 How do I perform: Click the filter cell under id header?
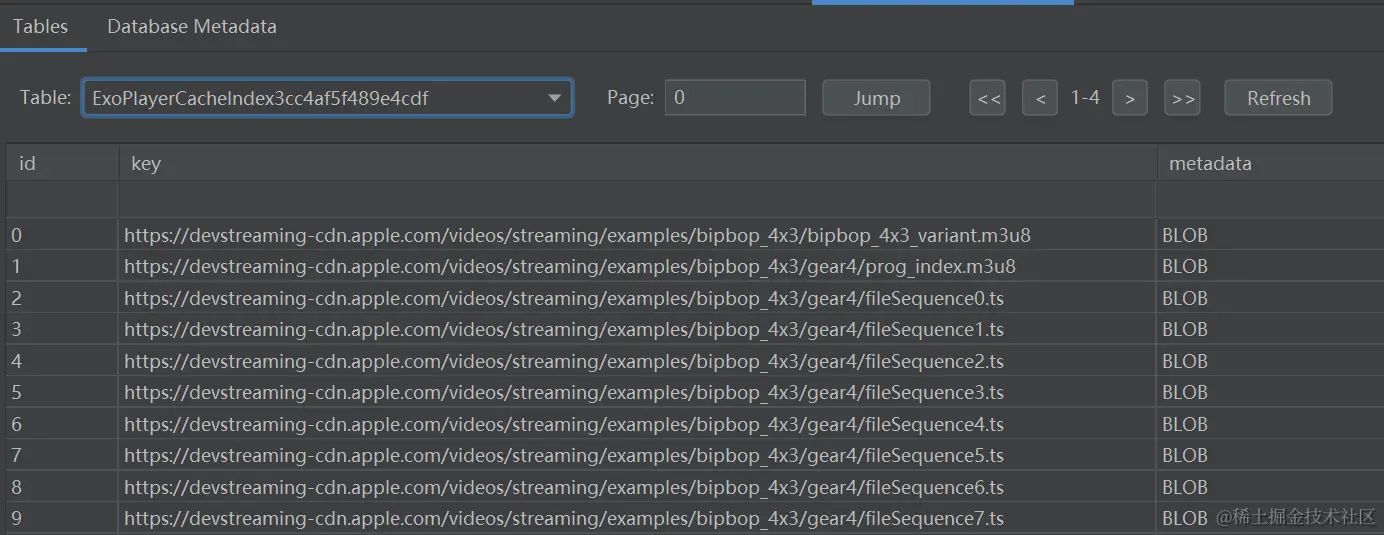pyautogui.click(x=62, y=200)
